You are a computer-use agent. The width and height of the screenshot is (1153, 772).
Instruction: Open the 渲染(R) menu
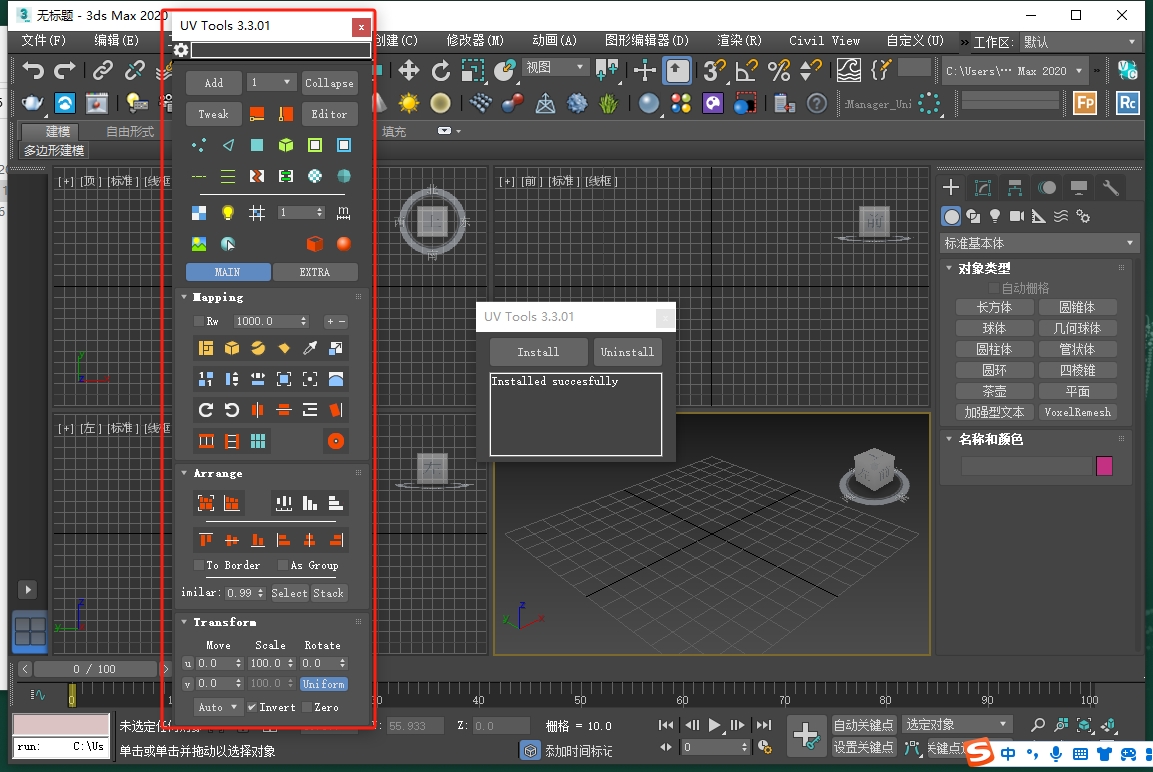point(739,40)
